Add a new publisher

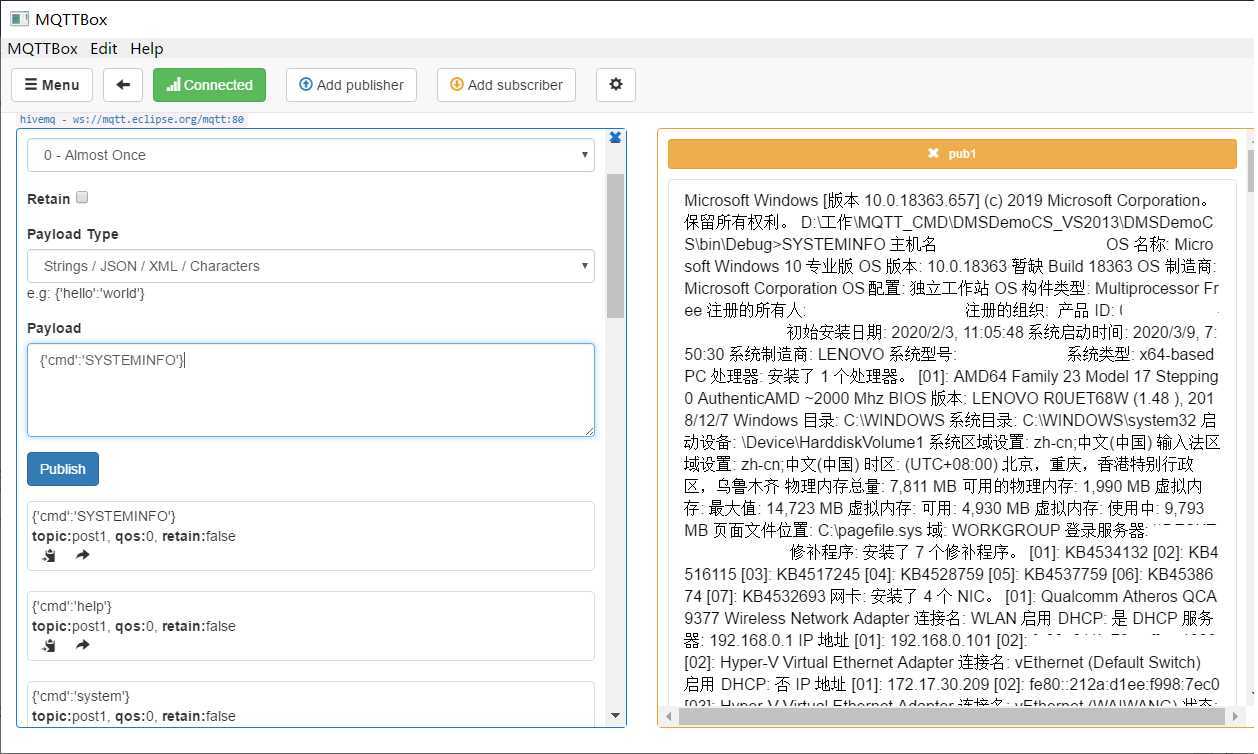[x=351, y=85]
